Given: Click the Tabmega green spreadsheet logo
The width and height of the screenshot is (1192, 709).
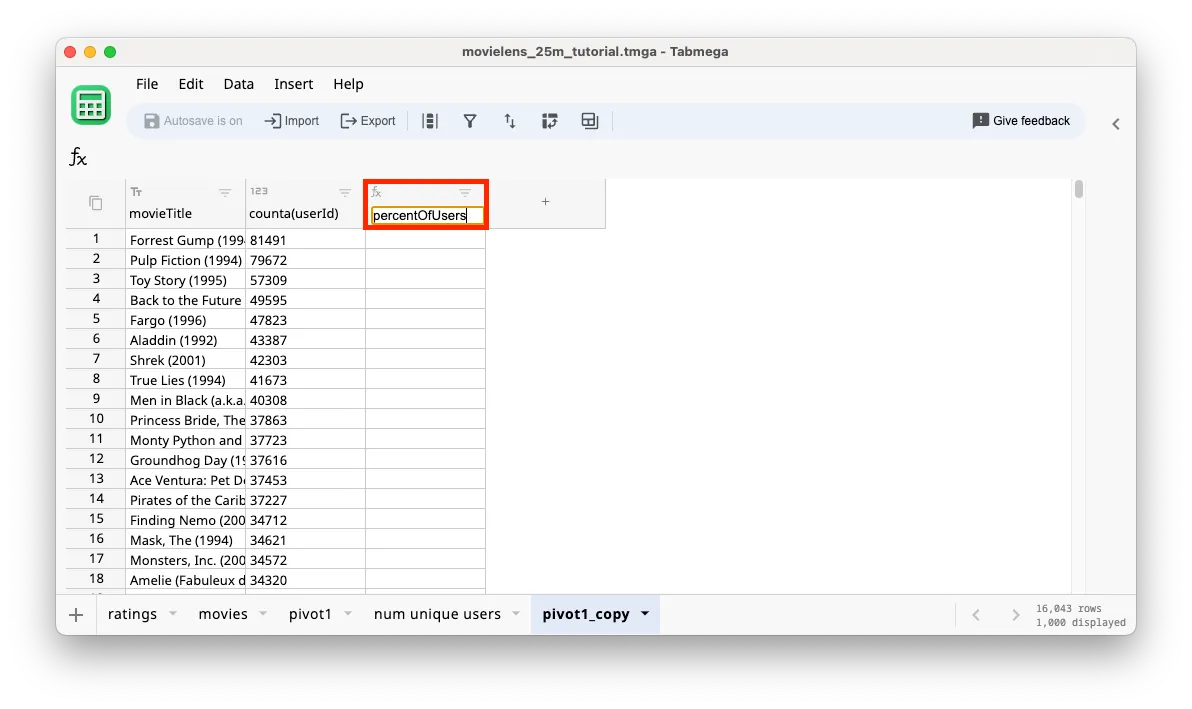Looking at the screenshot, I should pos(91,106).
